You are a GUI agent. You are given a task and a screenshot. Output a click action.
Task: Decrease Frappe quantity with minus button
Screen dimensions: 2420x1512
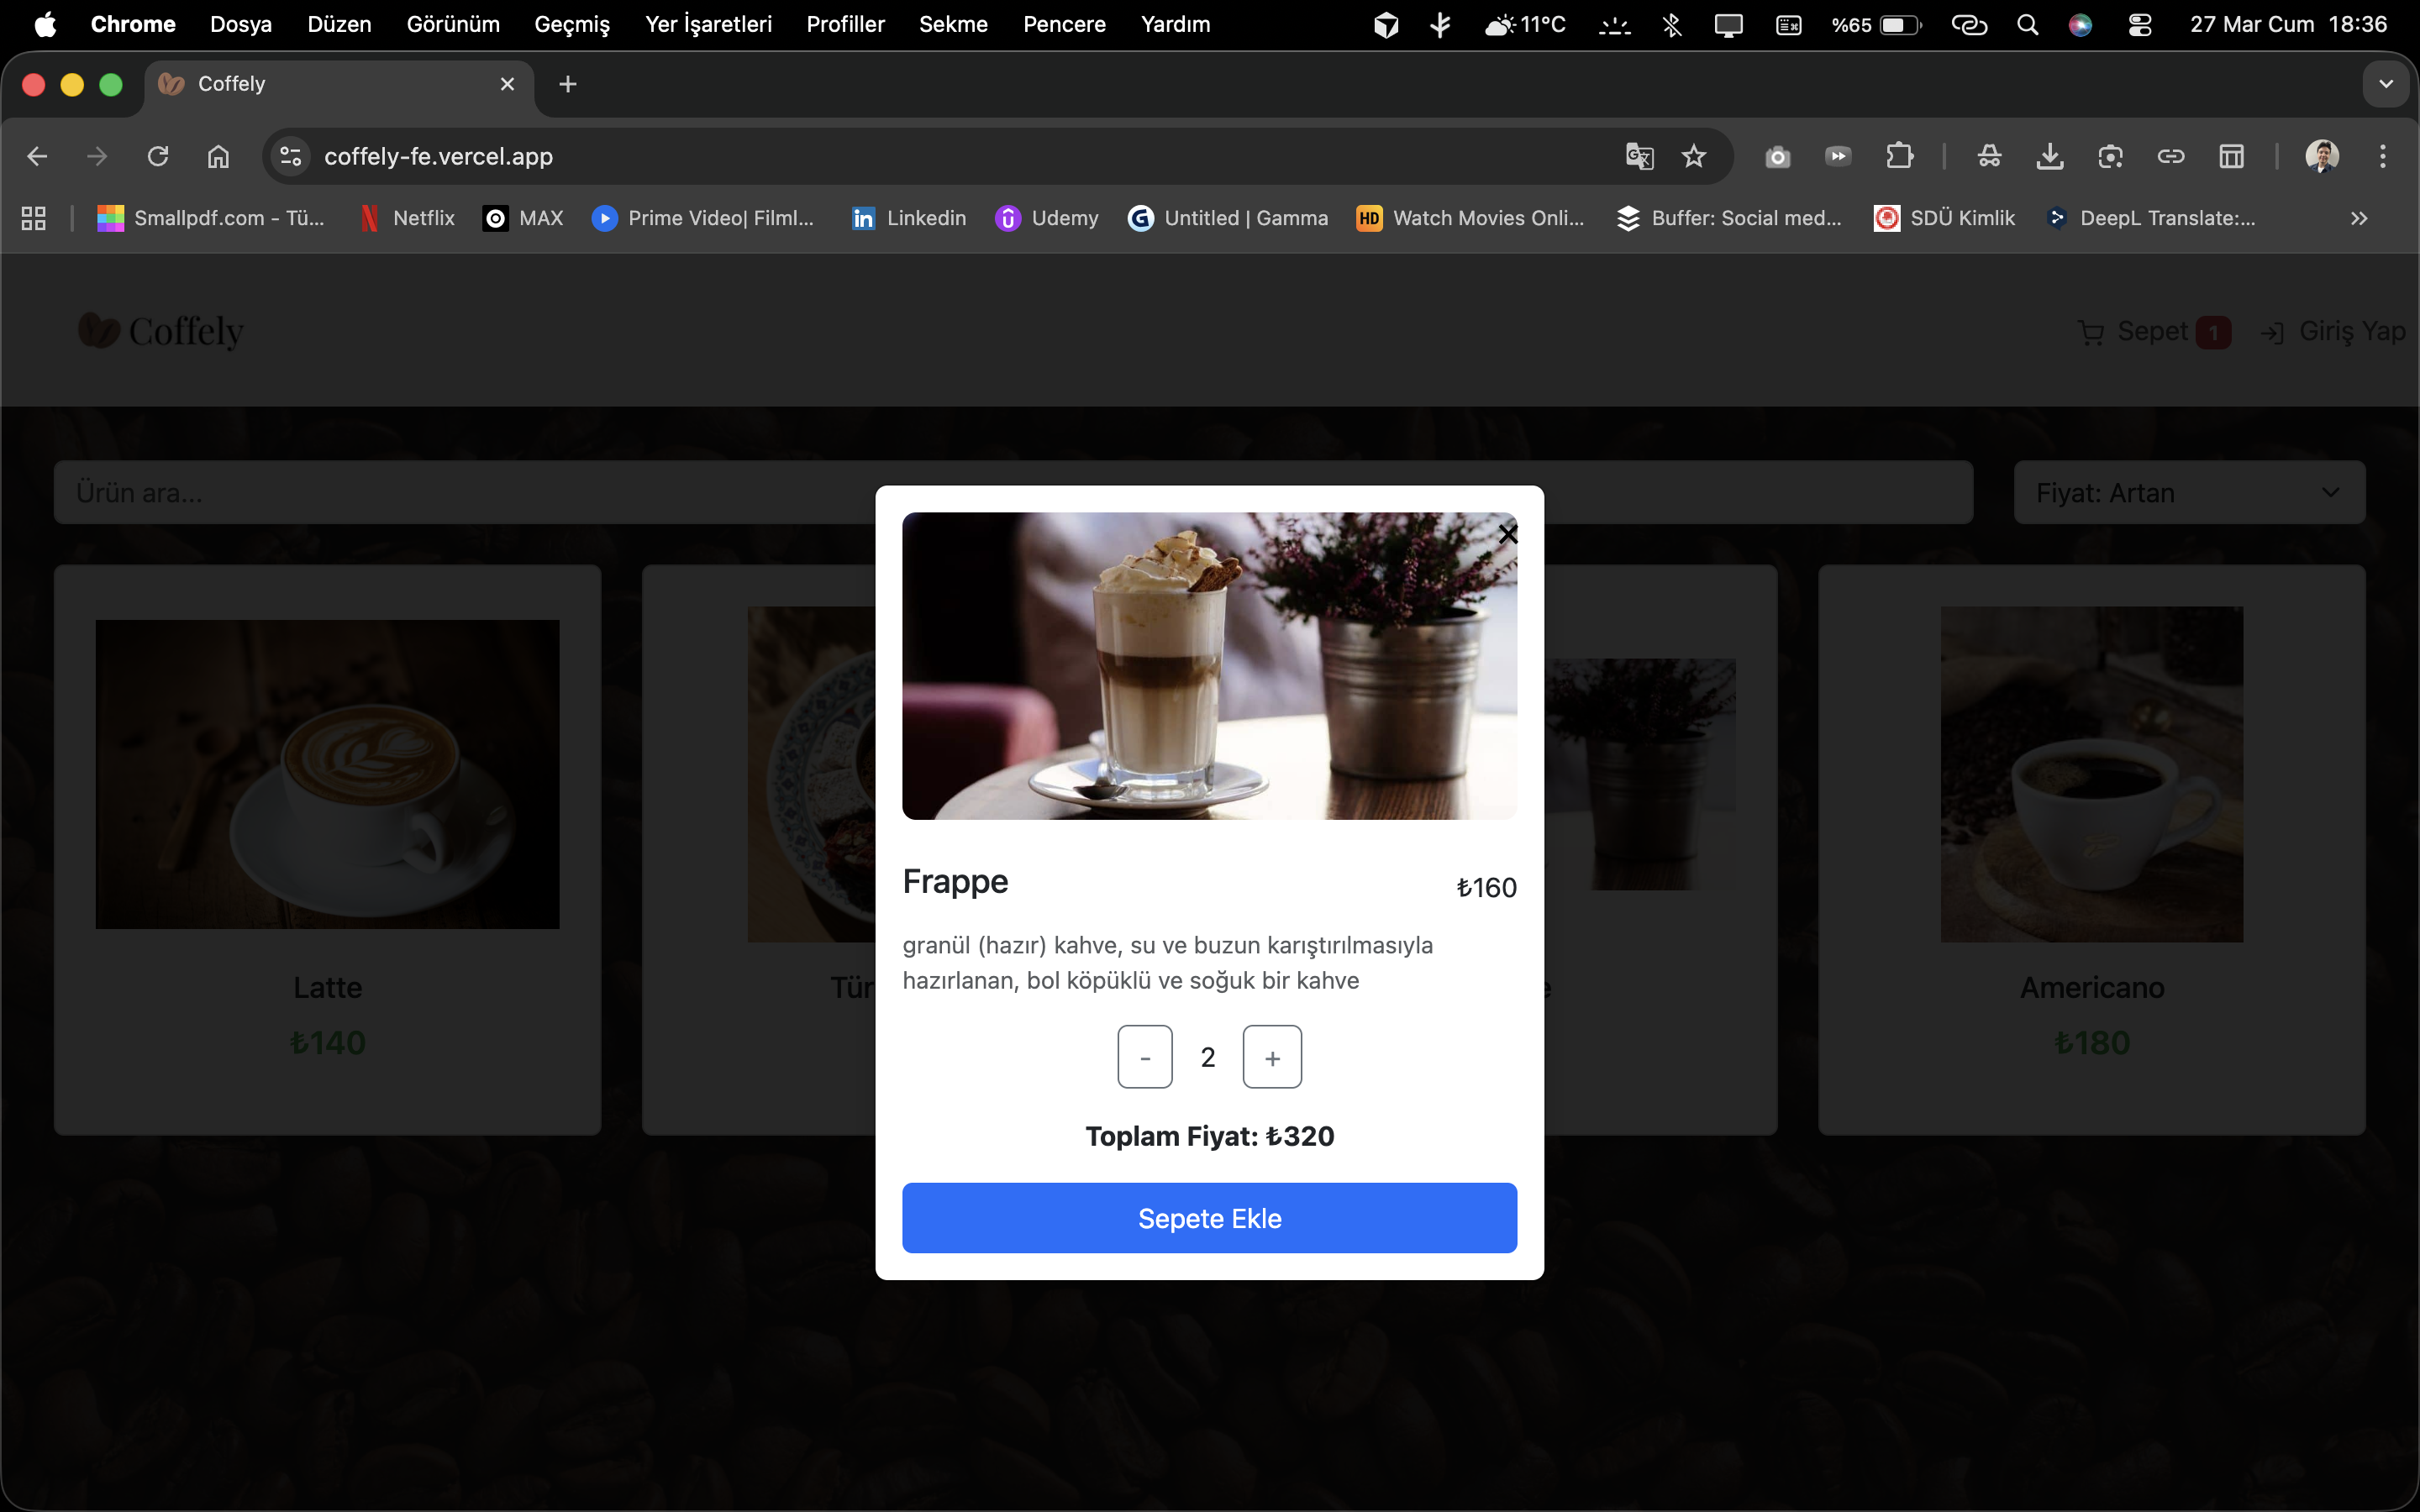(1145, 1057)
